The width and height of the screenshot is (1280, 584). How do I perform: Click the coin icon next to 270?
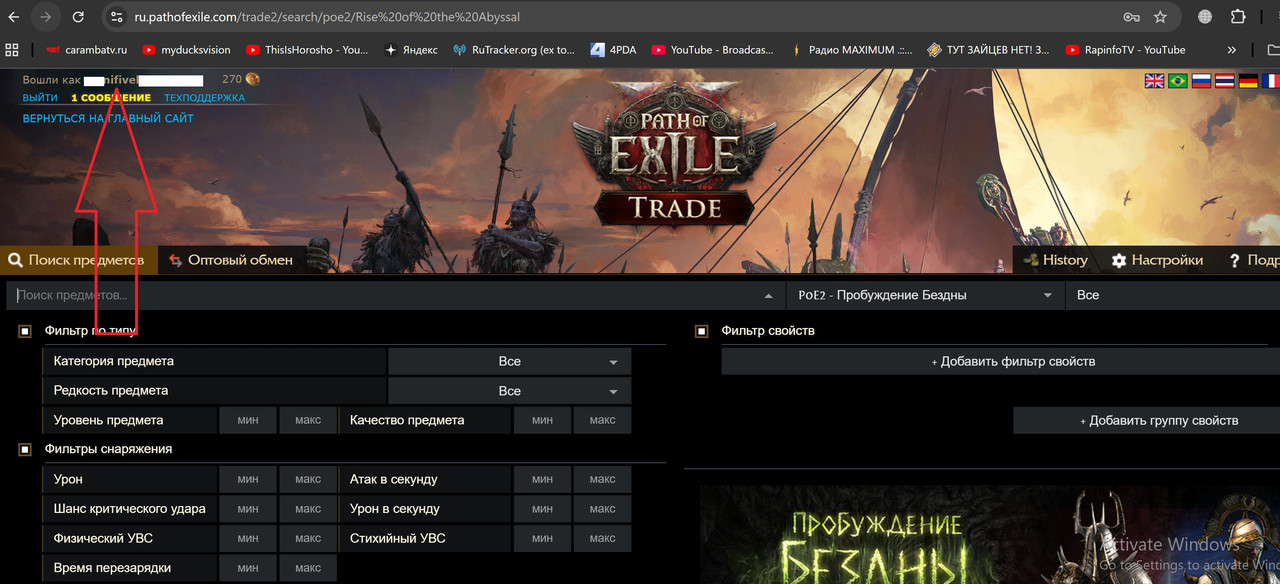point(252,79)
